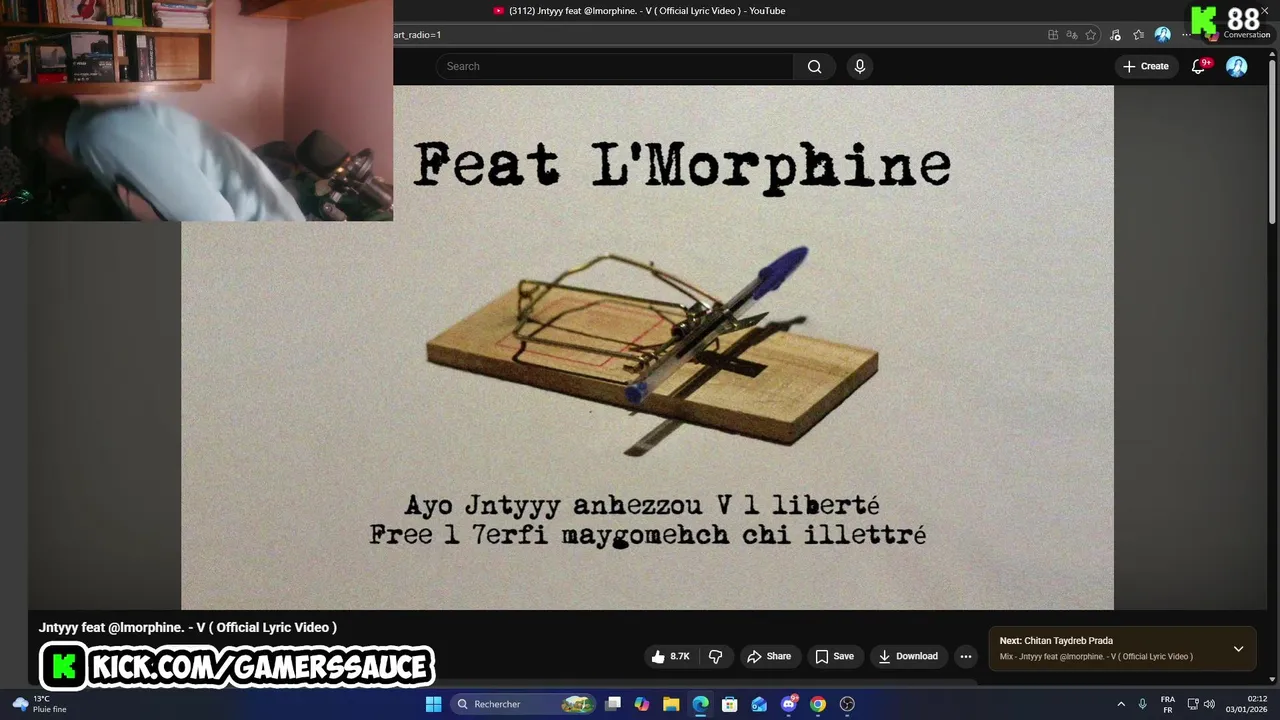This screenshot has height=720, width=1280.
Task: Download the video
Action: pyautogui.click(x=908, y=656)
